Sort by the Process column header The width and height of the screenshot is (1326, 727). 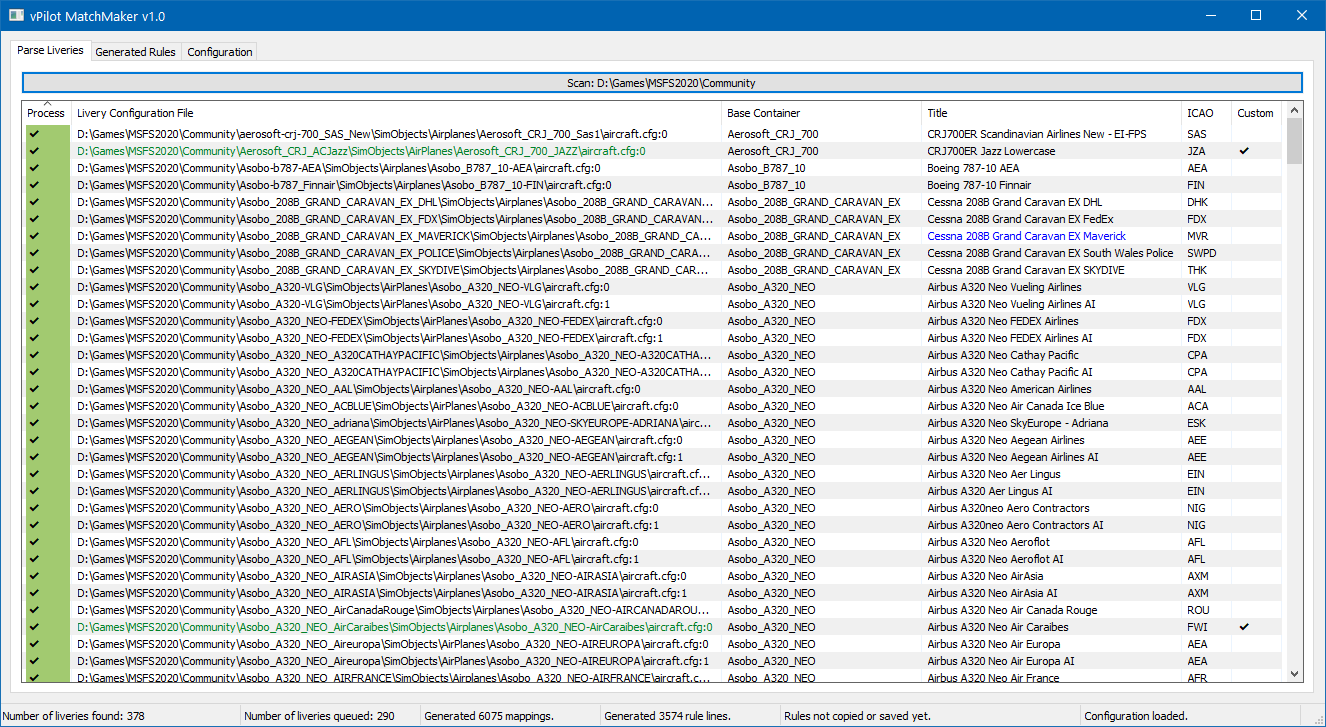tap(46, 113)
